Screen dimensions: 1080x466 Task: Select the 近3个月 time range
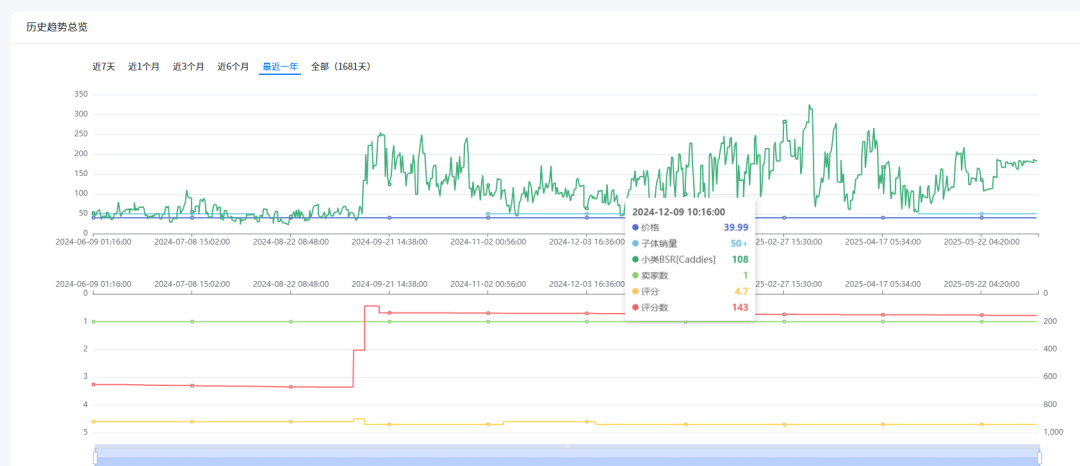coord(188,67)
